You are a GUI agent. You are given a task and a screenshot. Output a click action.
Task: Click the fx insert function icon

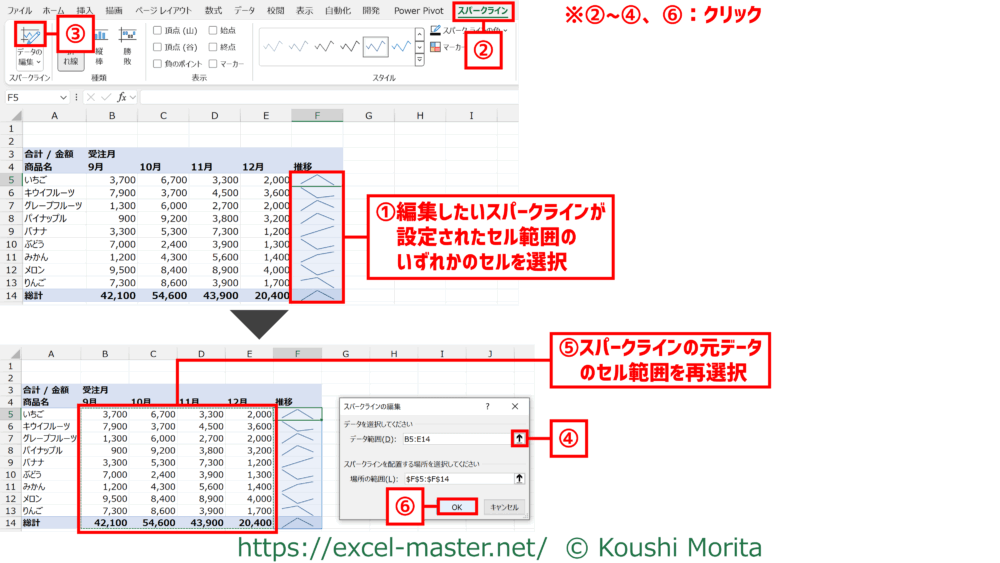click(122, 97)
